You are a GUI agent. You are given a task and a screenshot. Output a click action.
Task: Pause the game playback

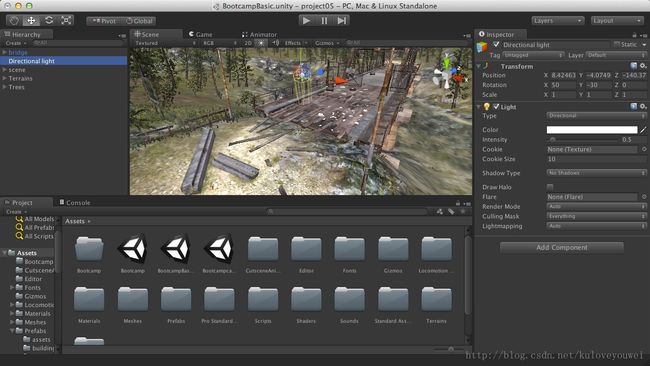[x=324, y=20]
